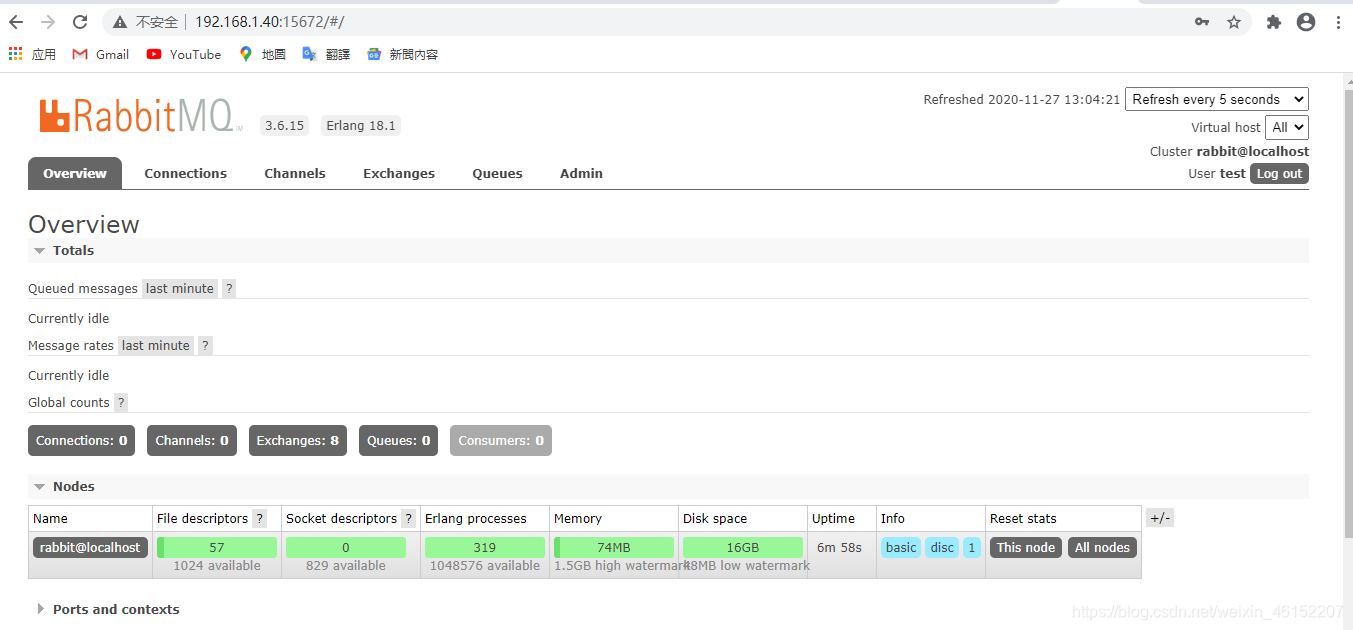Reset stats for This node

[1026, 547]
